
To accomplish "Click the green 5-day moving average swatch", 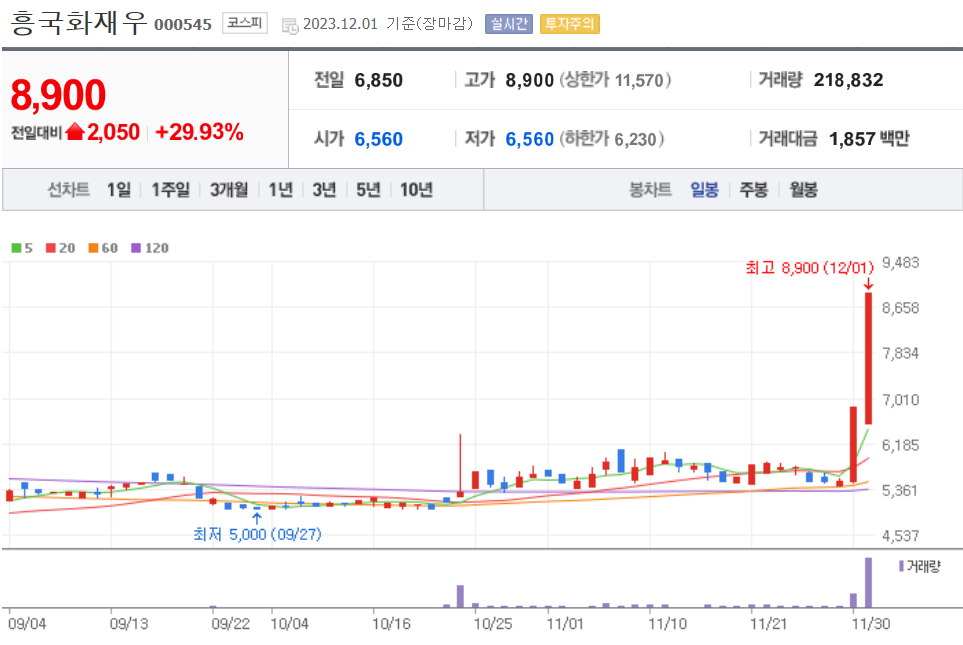I will pos(17,248).
